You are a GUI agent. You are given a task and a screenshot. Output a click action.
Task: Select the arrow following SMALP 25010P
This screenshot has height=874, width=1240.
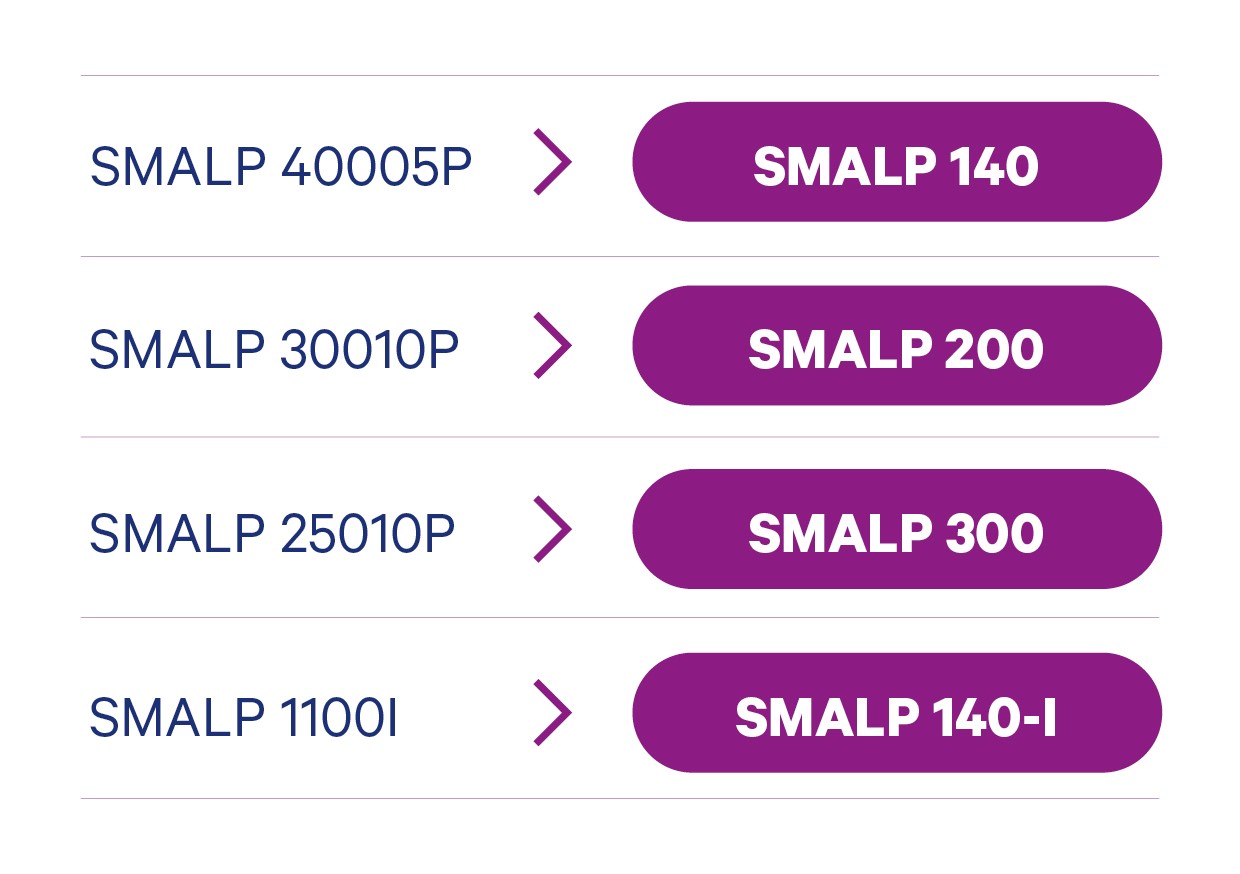[x=553, y=529]
